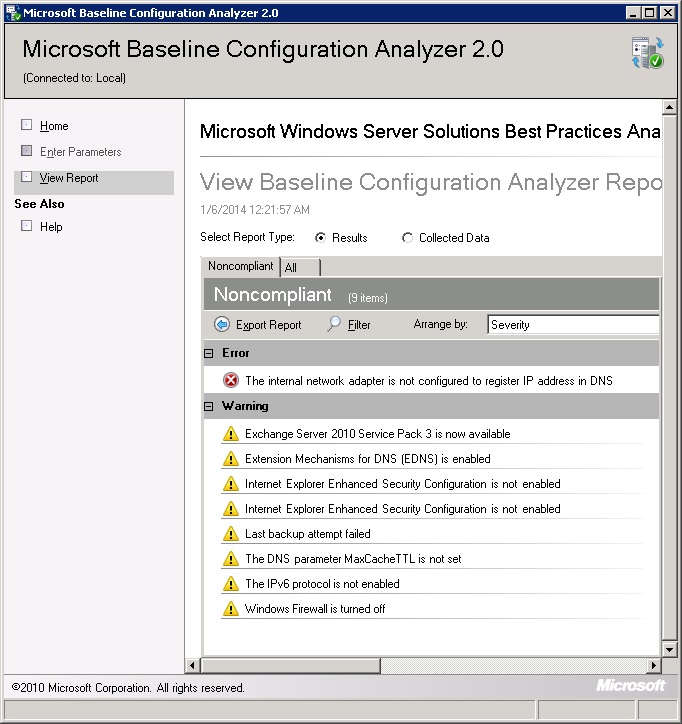Click warning icon beside IPv6 protocol not enabled
The image size is (682, 724).
tap(230, 583)
